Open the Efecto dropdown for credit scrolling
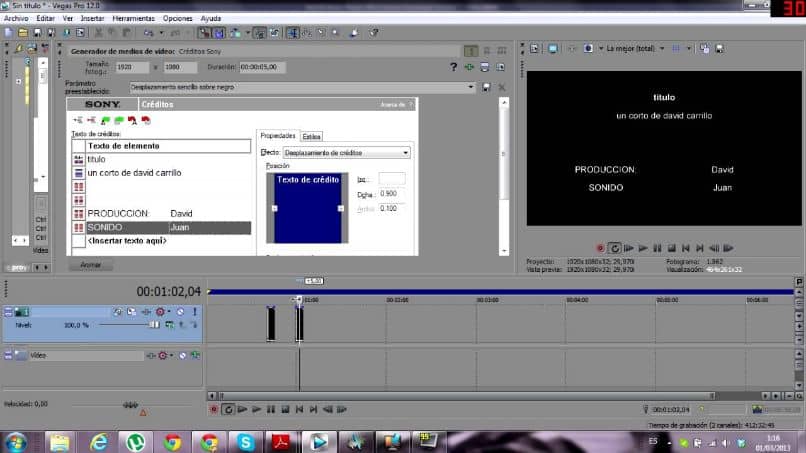 pos(405,153)
